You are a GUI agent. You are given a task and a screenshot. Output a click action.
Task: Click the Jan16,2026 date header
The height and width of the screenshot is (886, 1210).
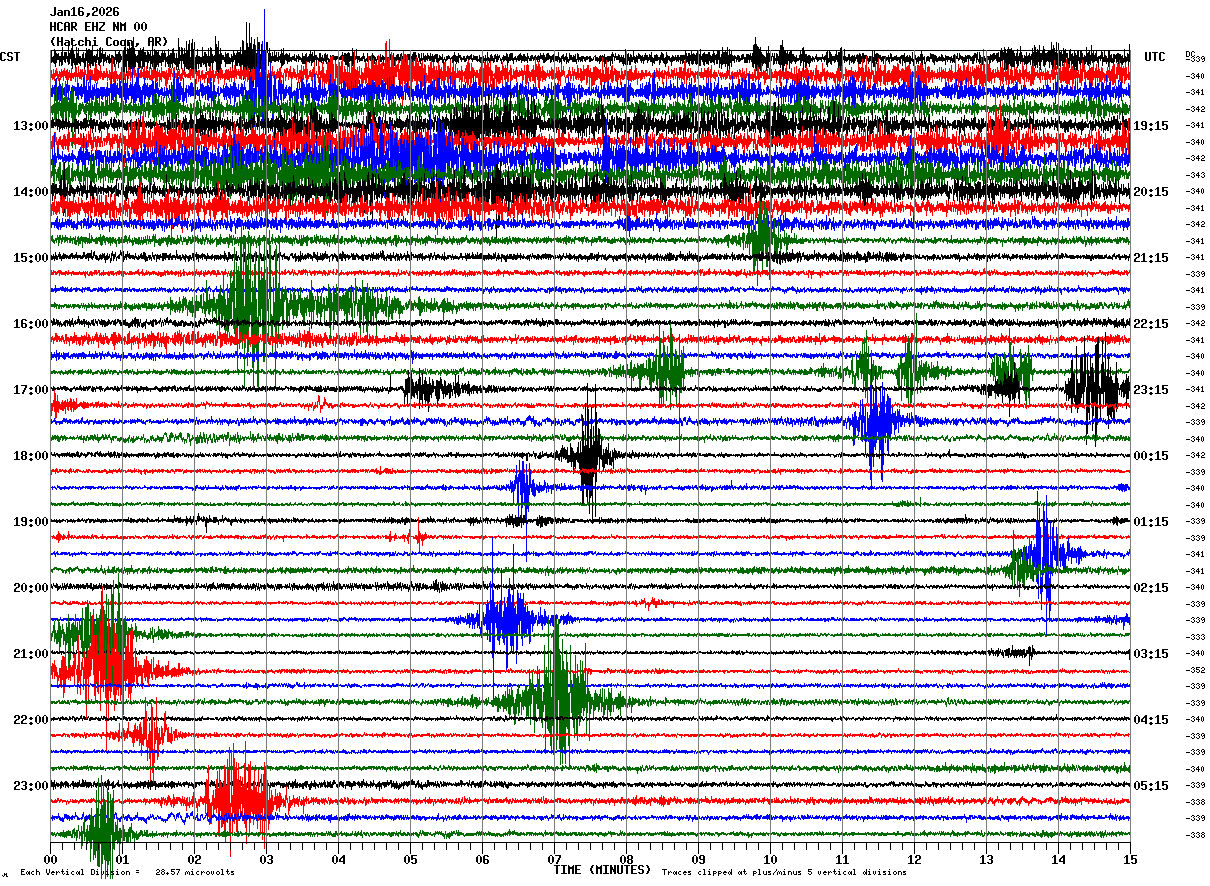point(85,12)
